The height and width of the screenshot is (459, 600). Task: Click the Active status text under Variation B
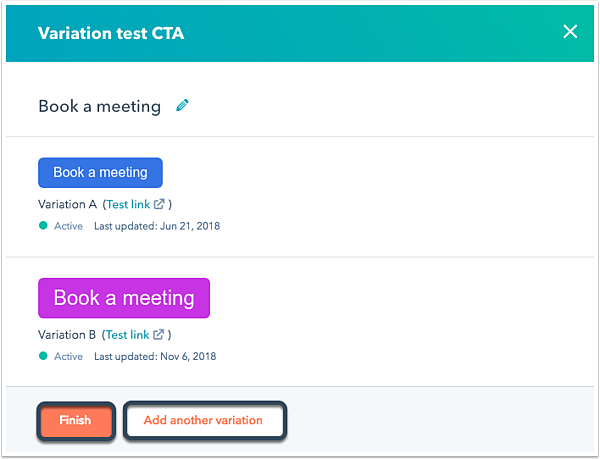click(x=68, y=356)
